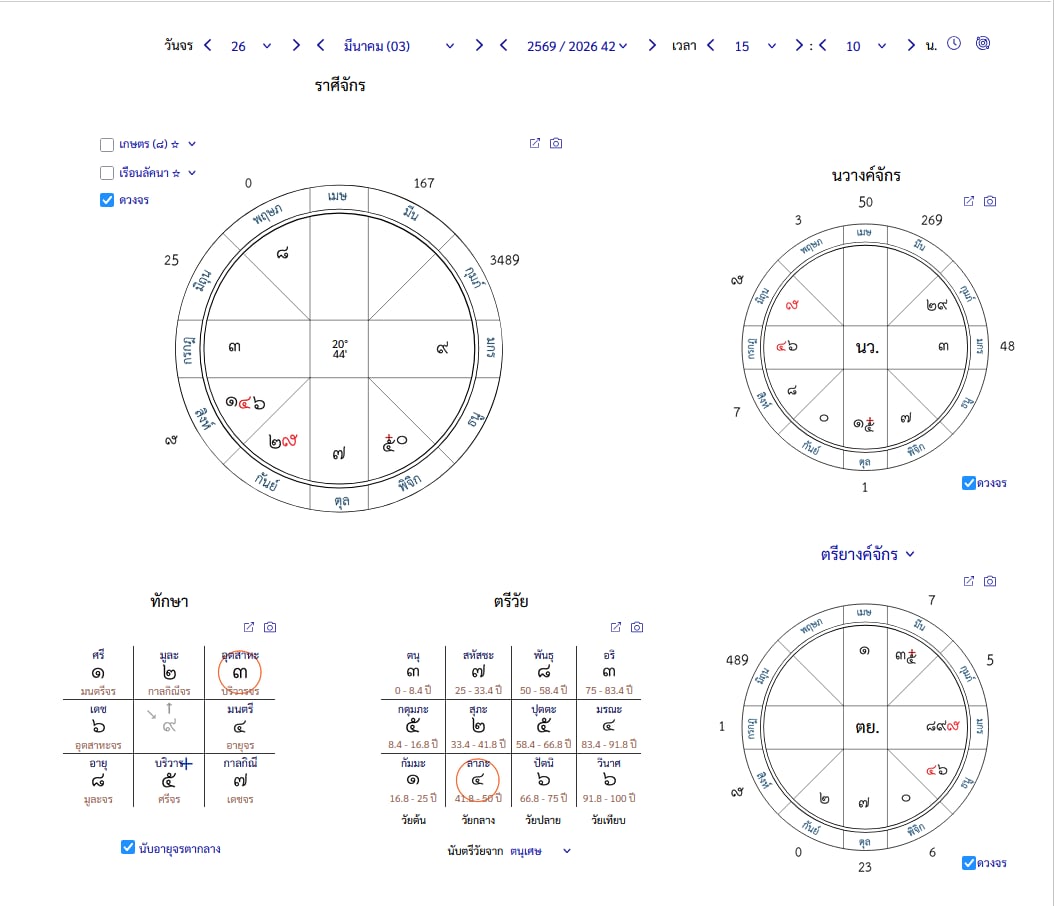1054x906 pixels.
Task: Increase the minutes with the right arrow
Action: (x=911, y=45)
